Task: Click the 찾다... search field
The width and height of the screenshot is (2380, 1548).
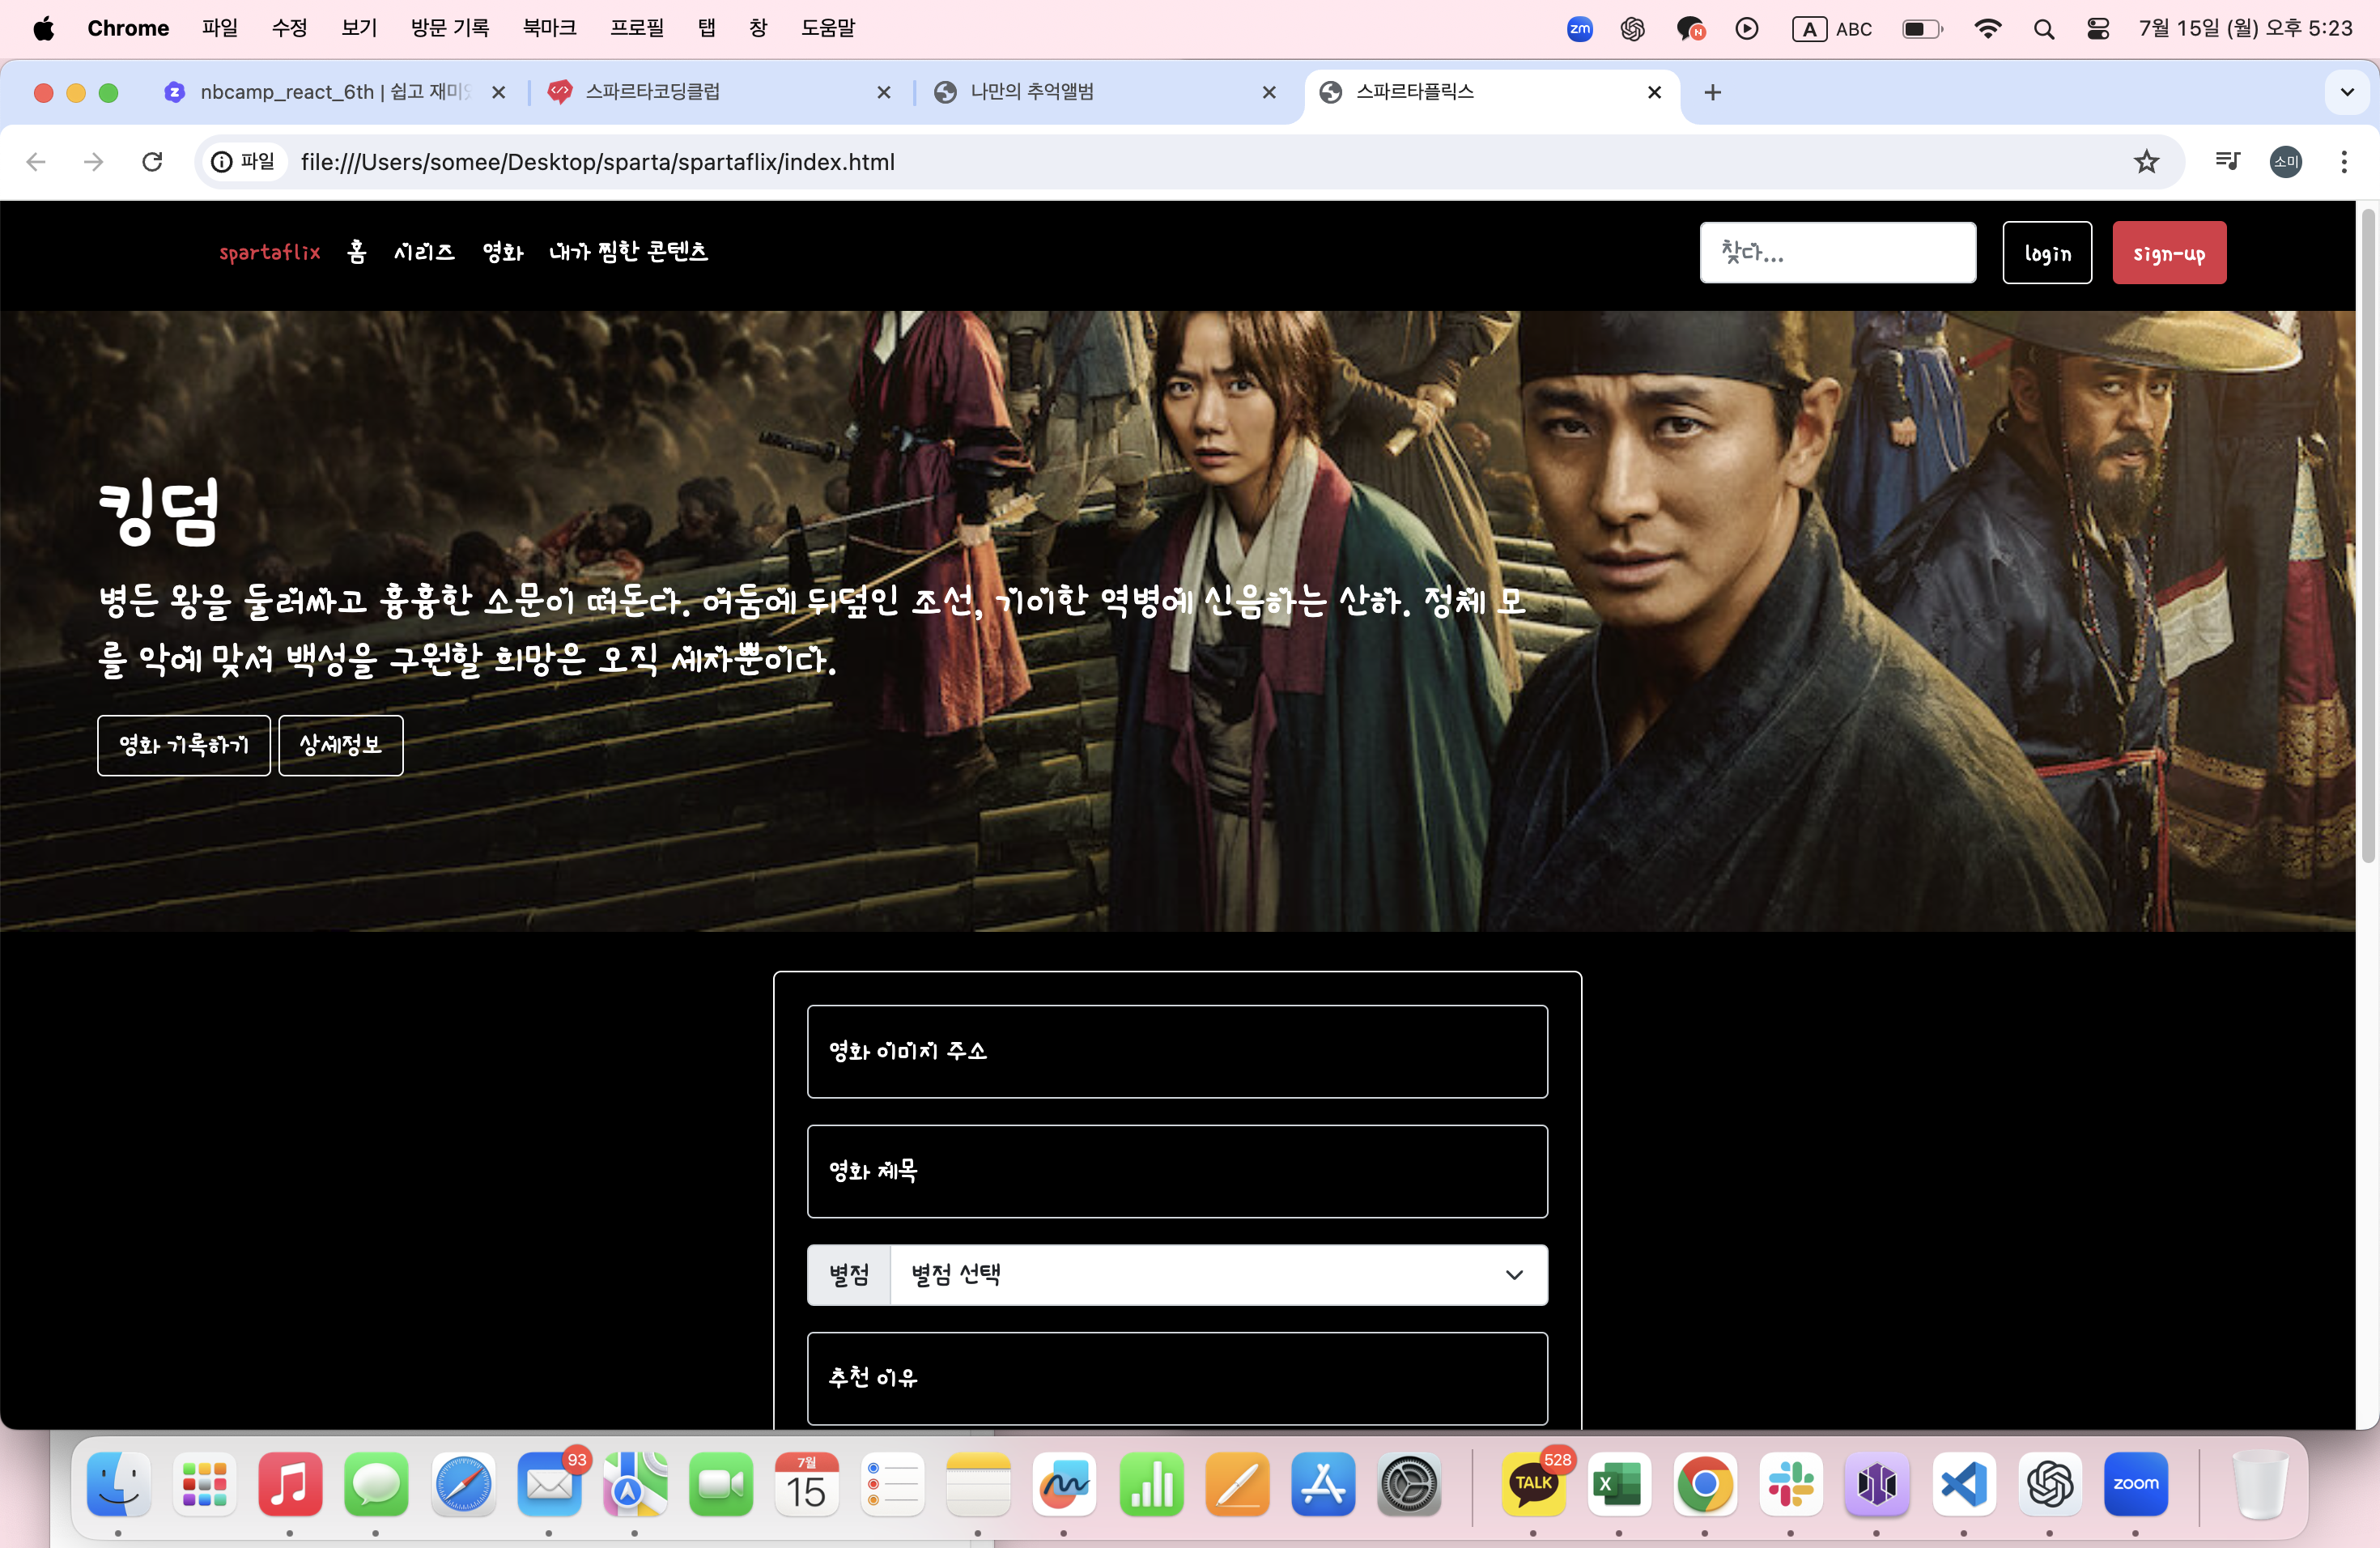Action: click(1838, 253)
